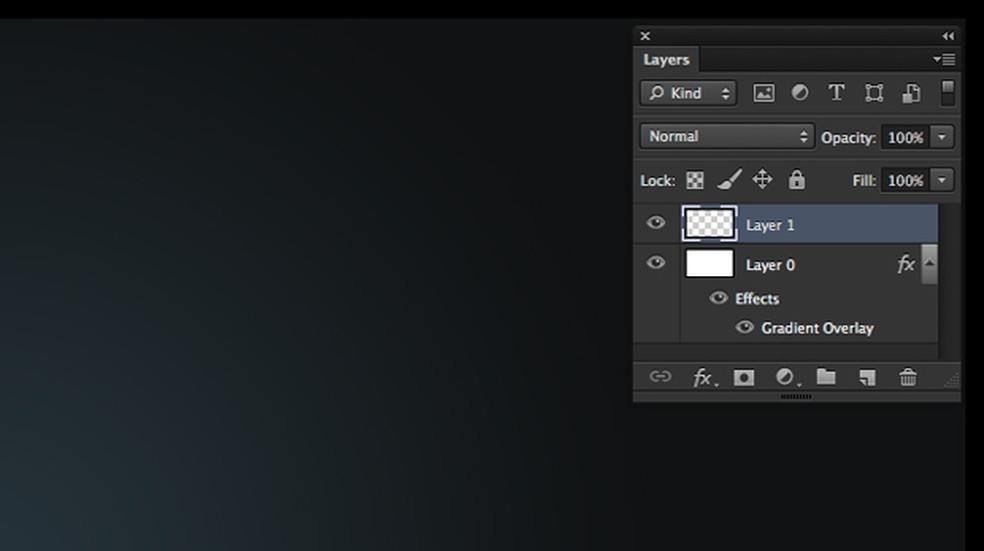Filter layers by shape layers icon
This screenshot has width=984, height=551.
pyautogui.click(x=874, y=93)
